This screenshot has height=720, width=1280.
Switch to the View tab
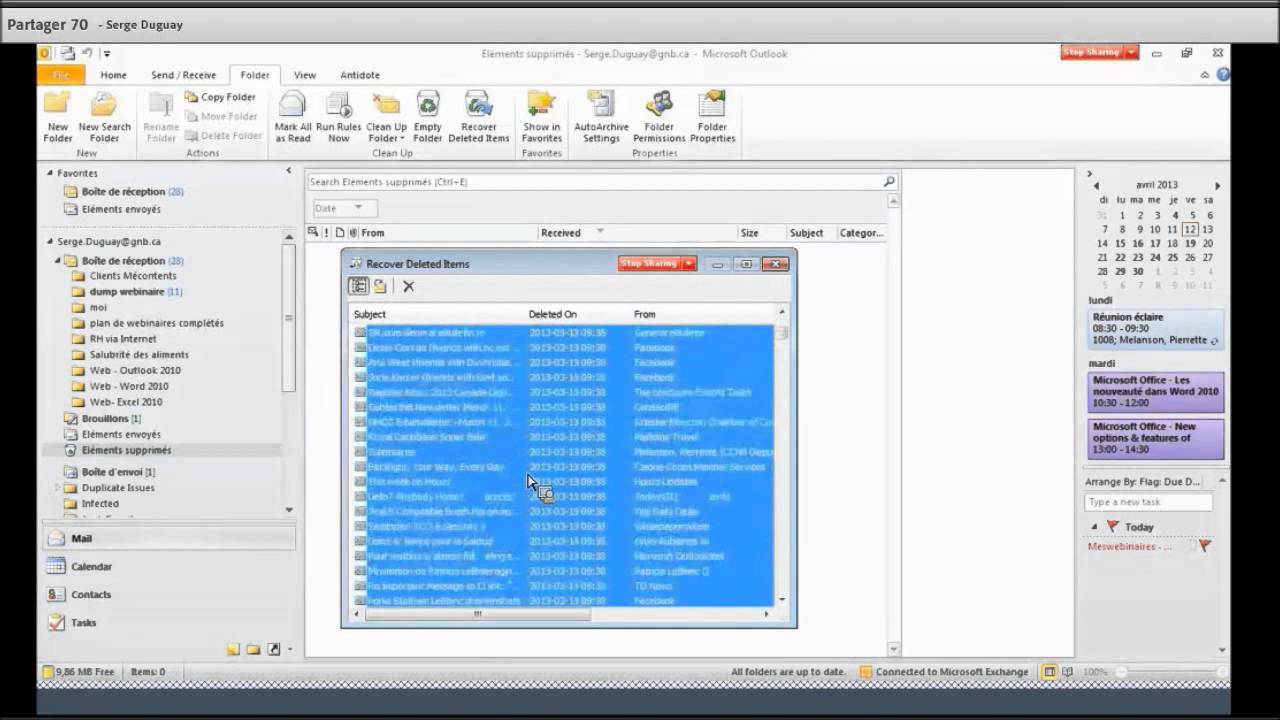[305, 75]
